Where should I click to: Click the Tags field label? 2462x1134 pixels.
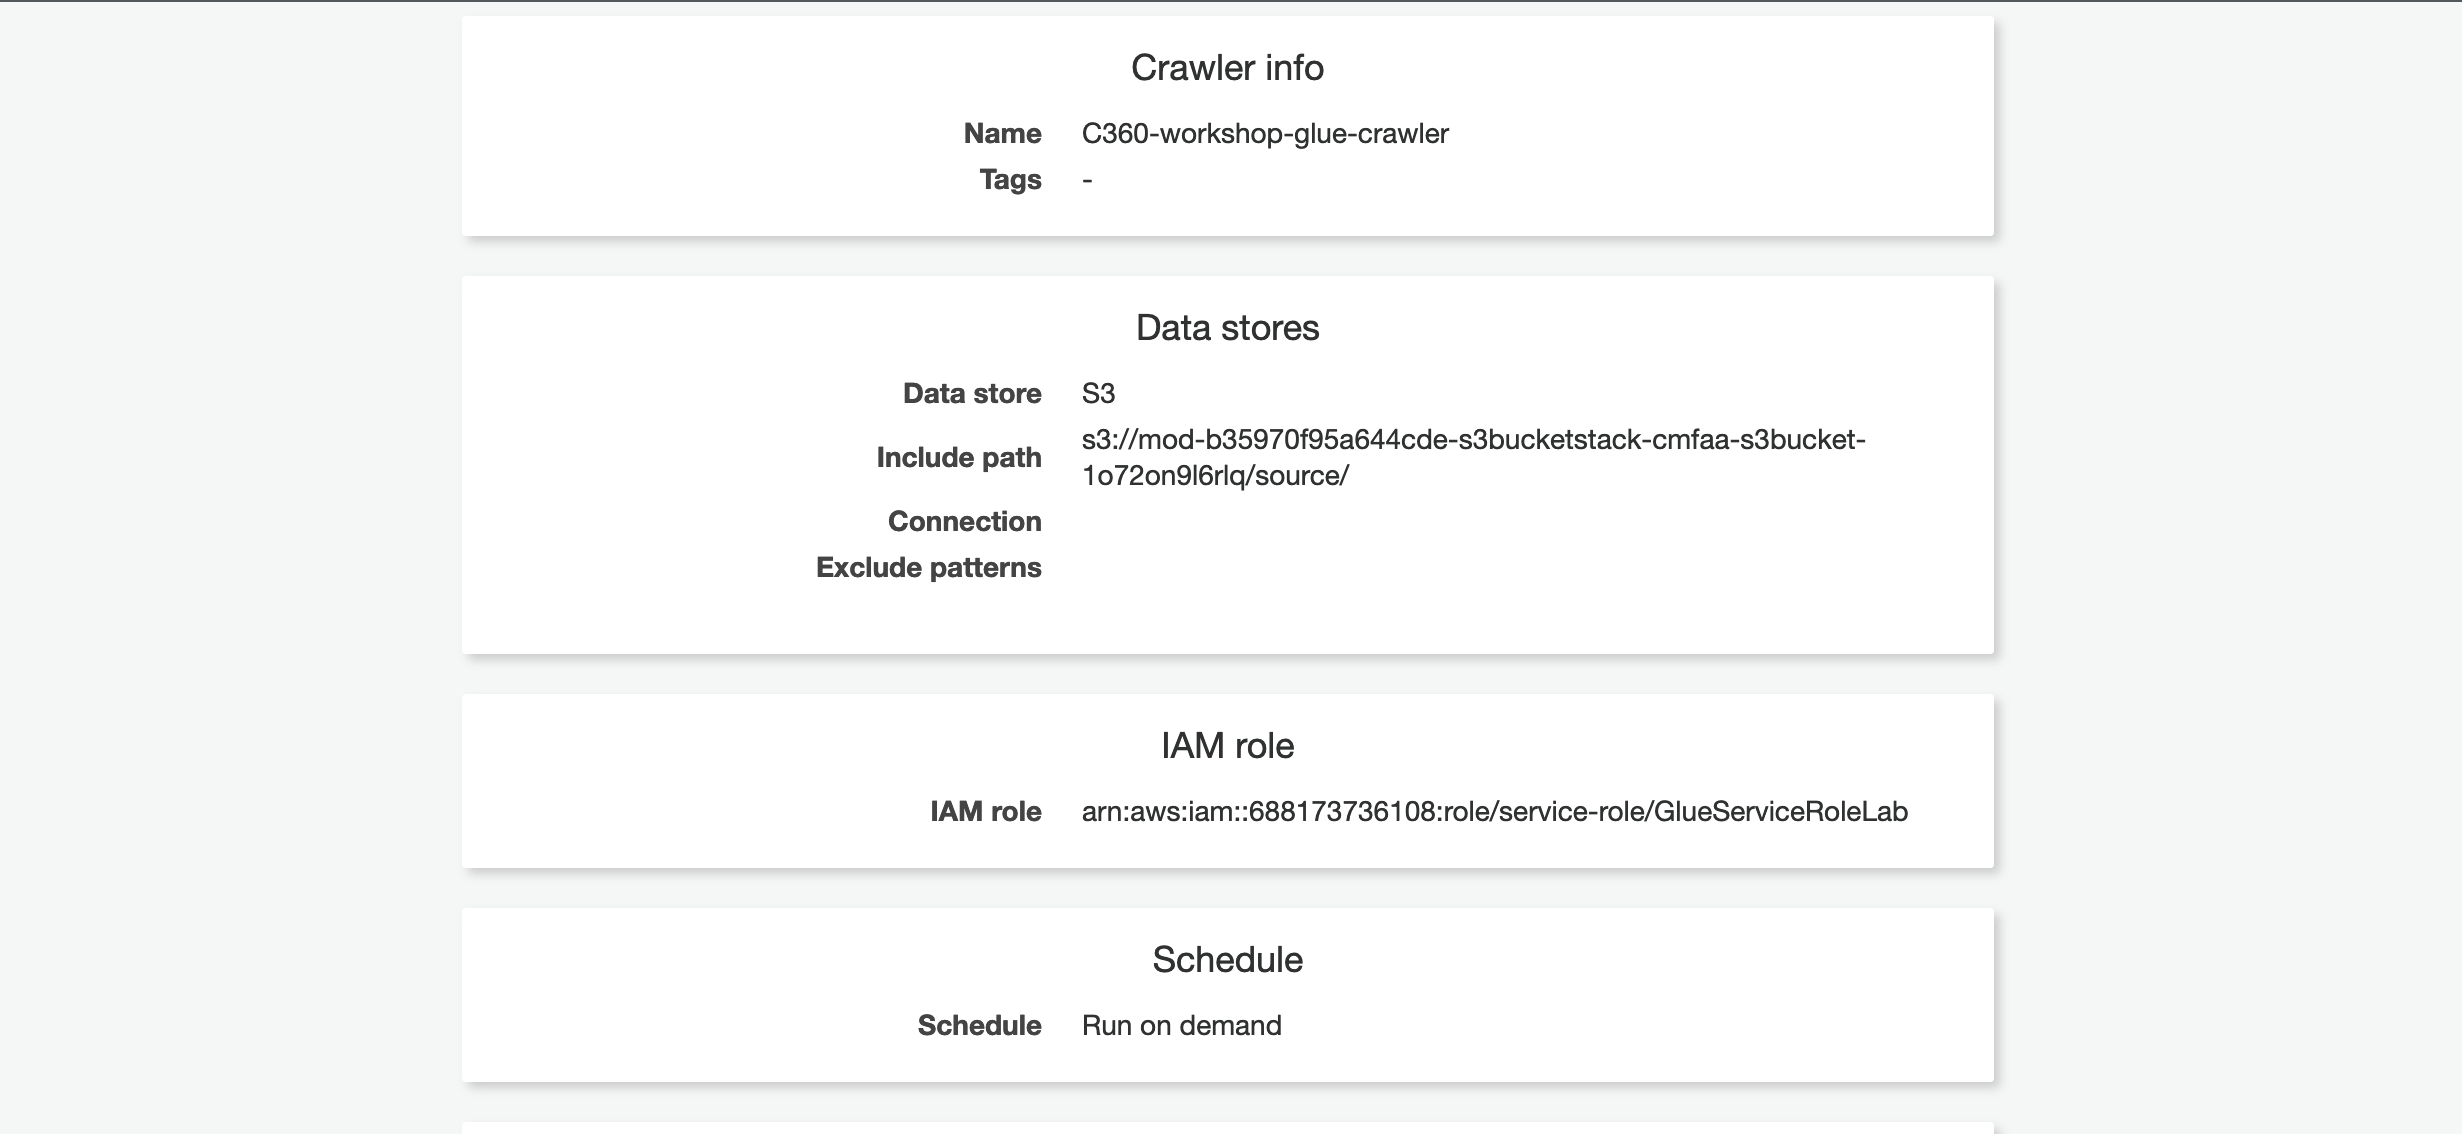(x=1010, y=179)
